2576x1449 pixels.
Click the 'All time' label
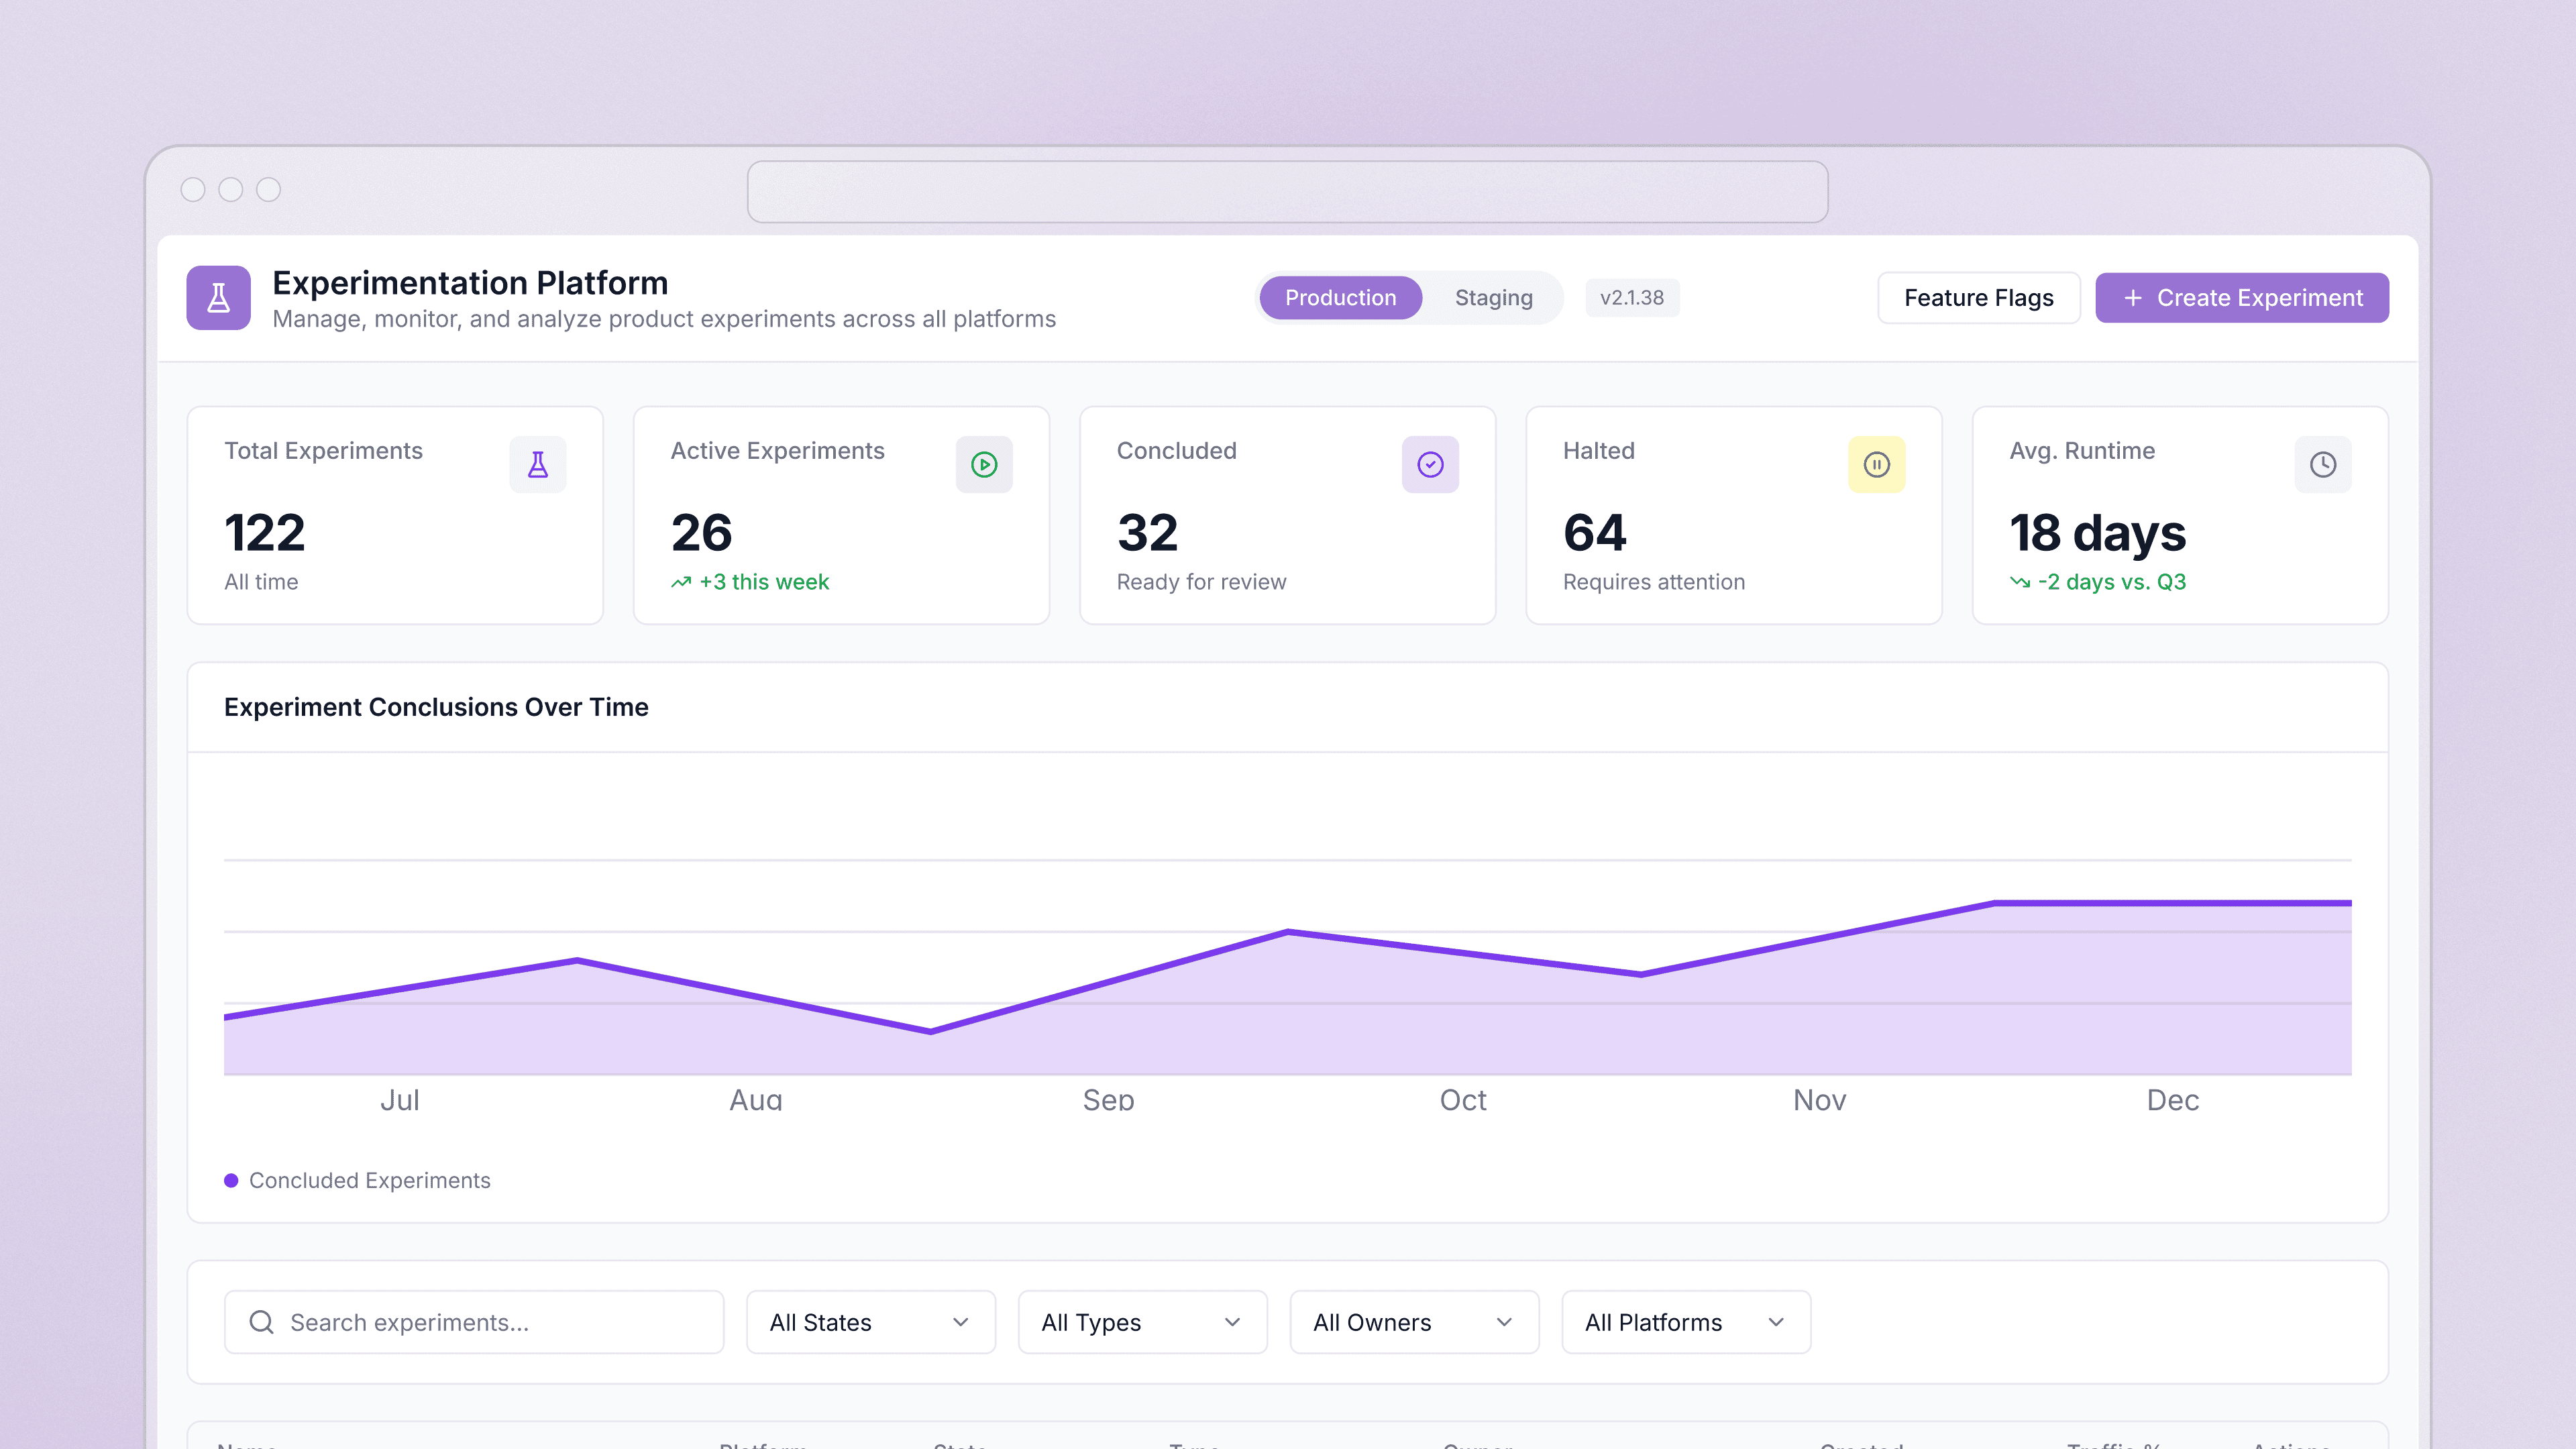click(260, 582)
